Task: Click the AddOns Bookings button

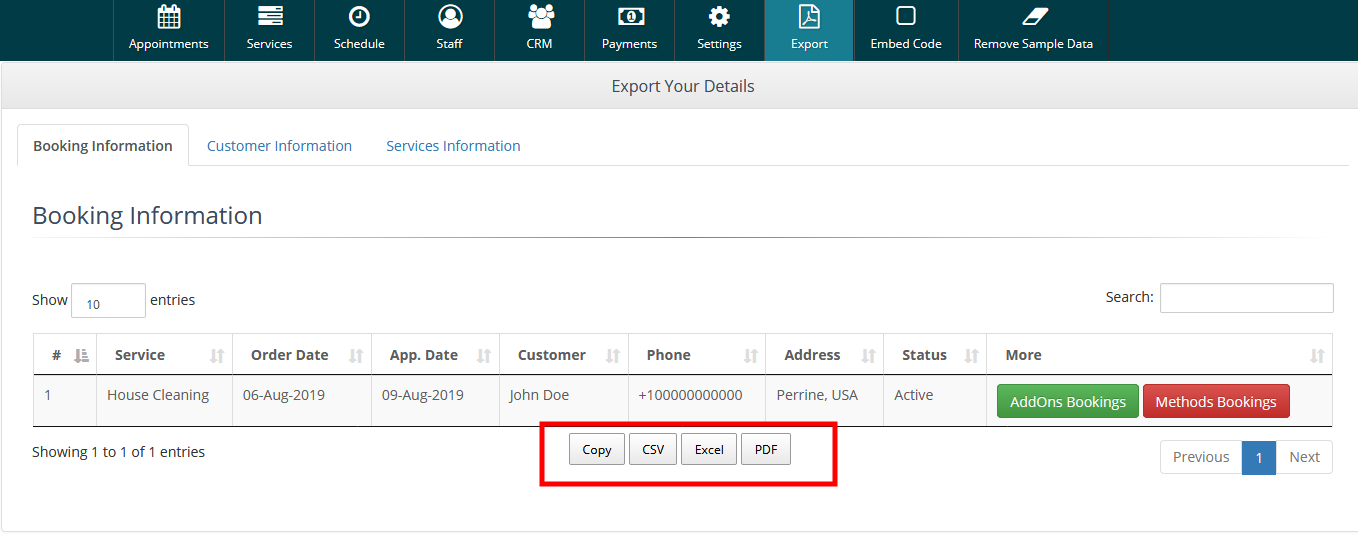Action: 1068,402
